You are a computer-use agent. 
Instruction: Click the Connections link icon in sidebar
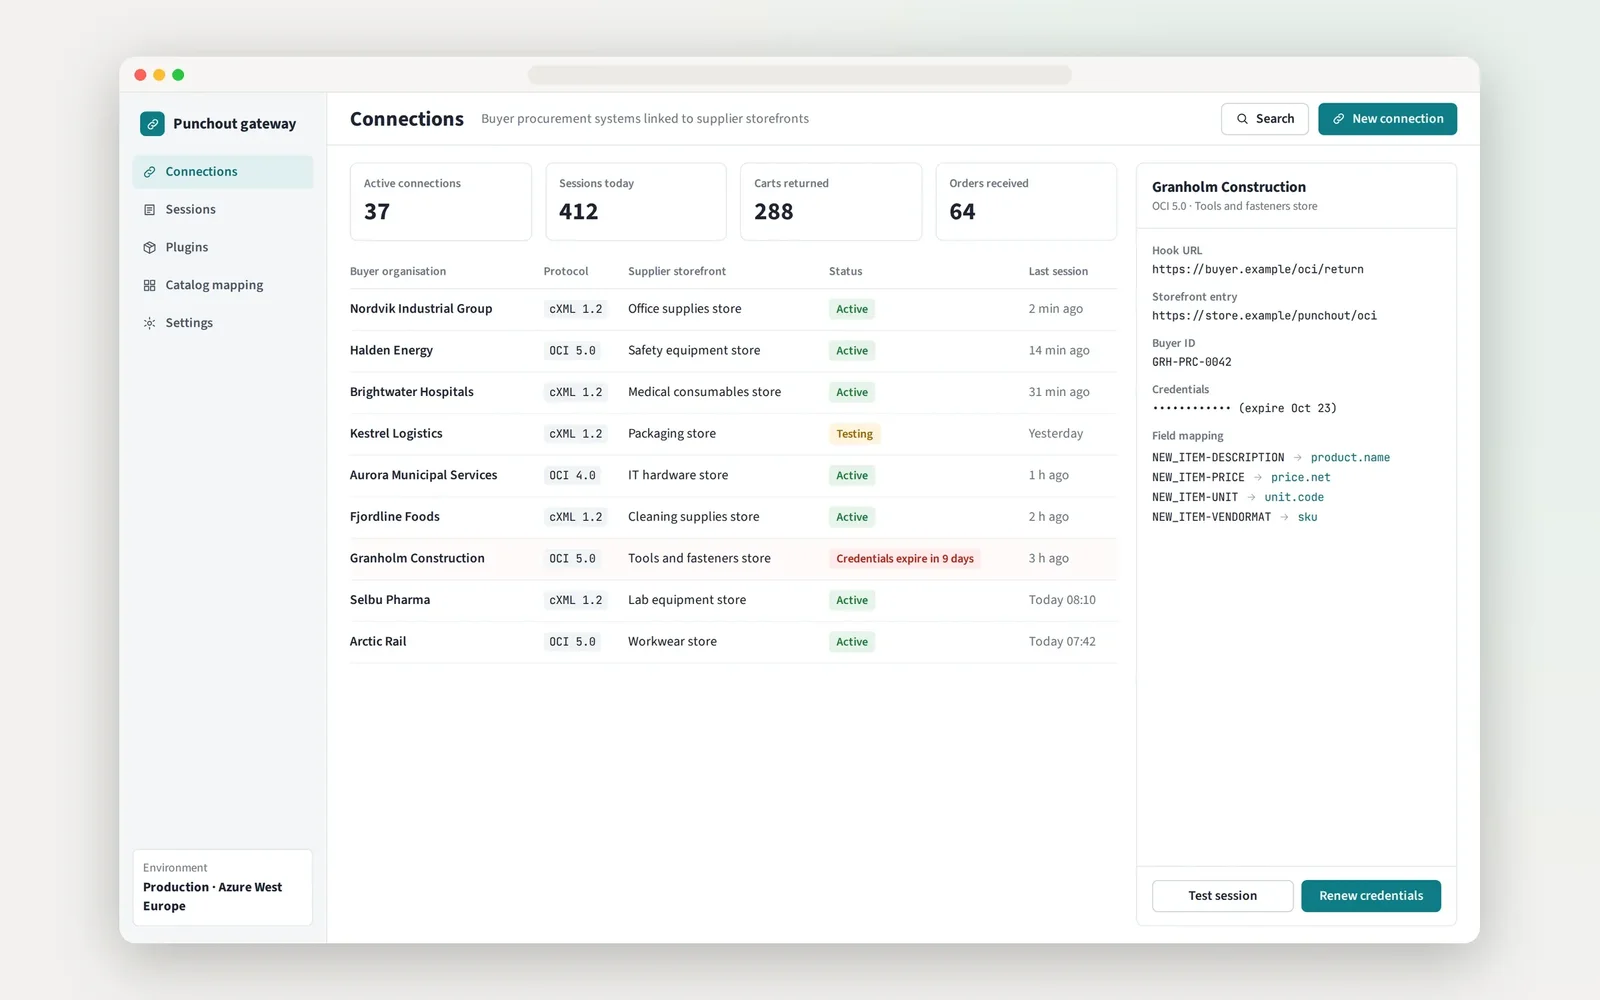pos(149,172)
